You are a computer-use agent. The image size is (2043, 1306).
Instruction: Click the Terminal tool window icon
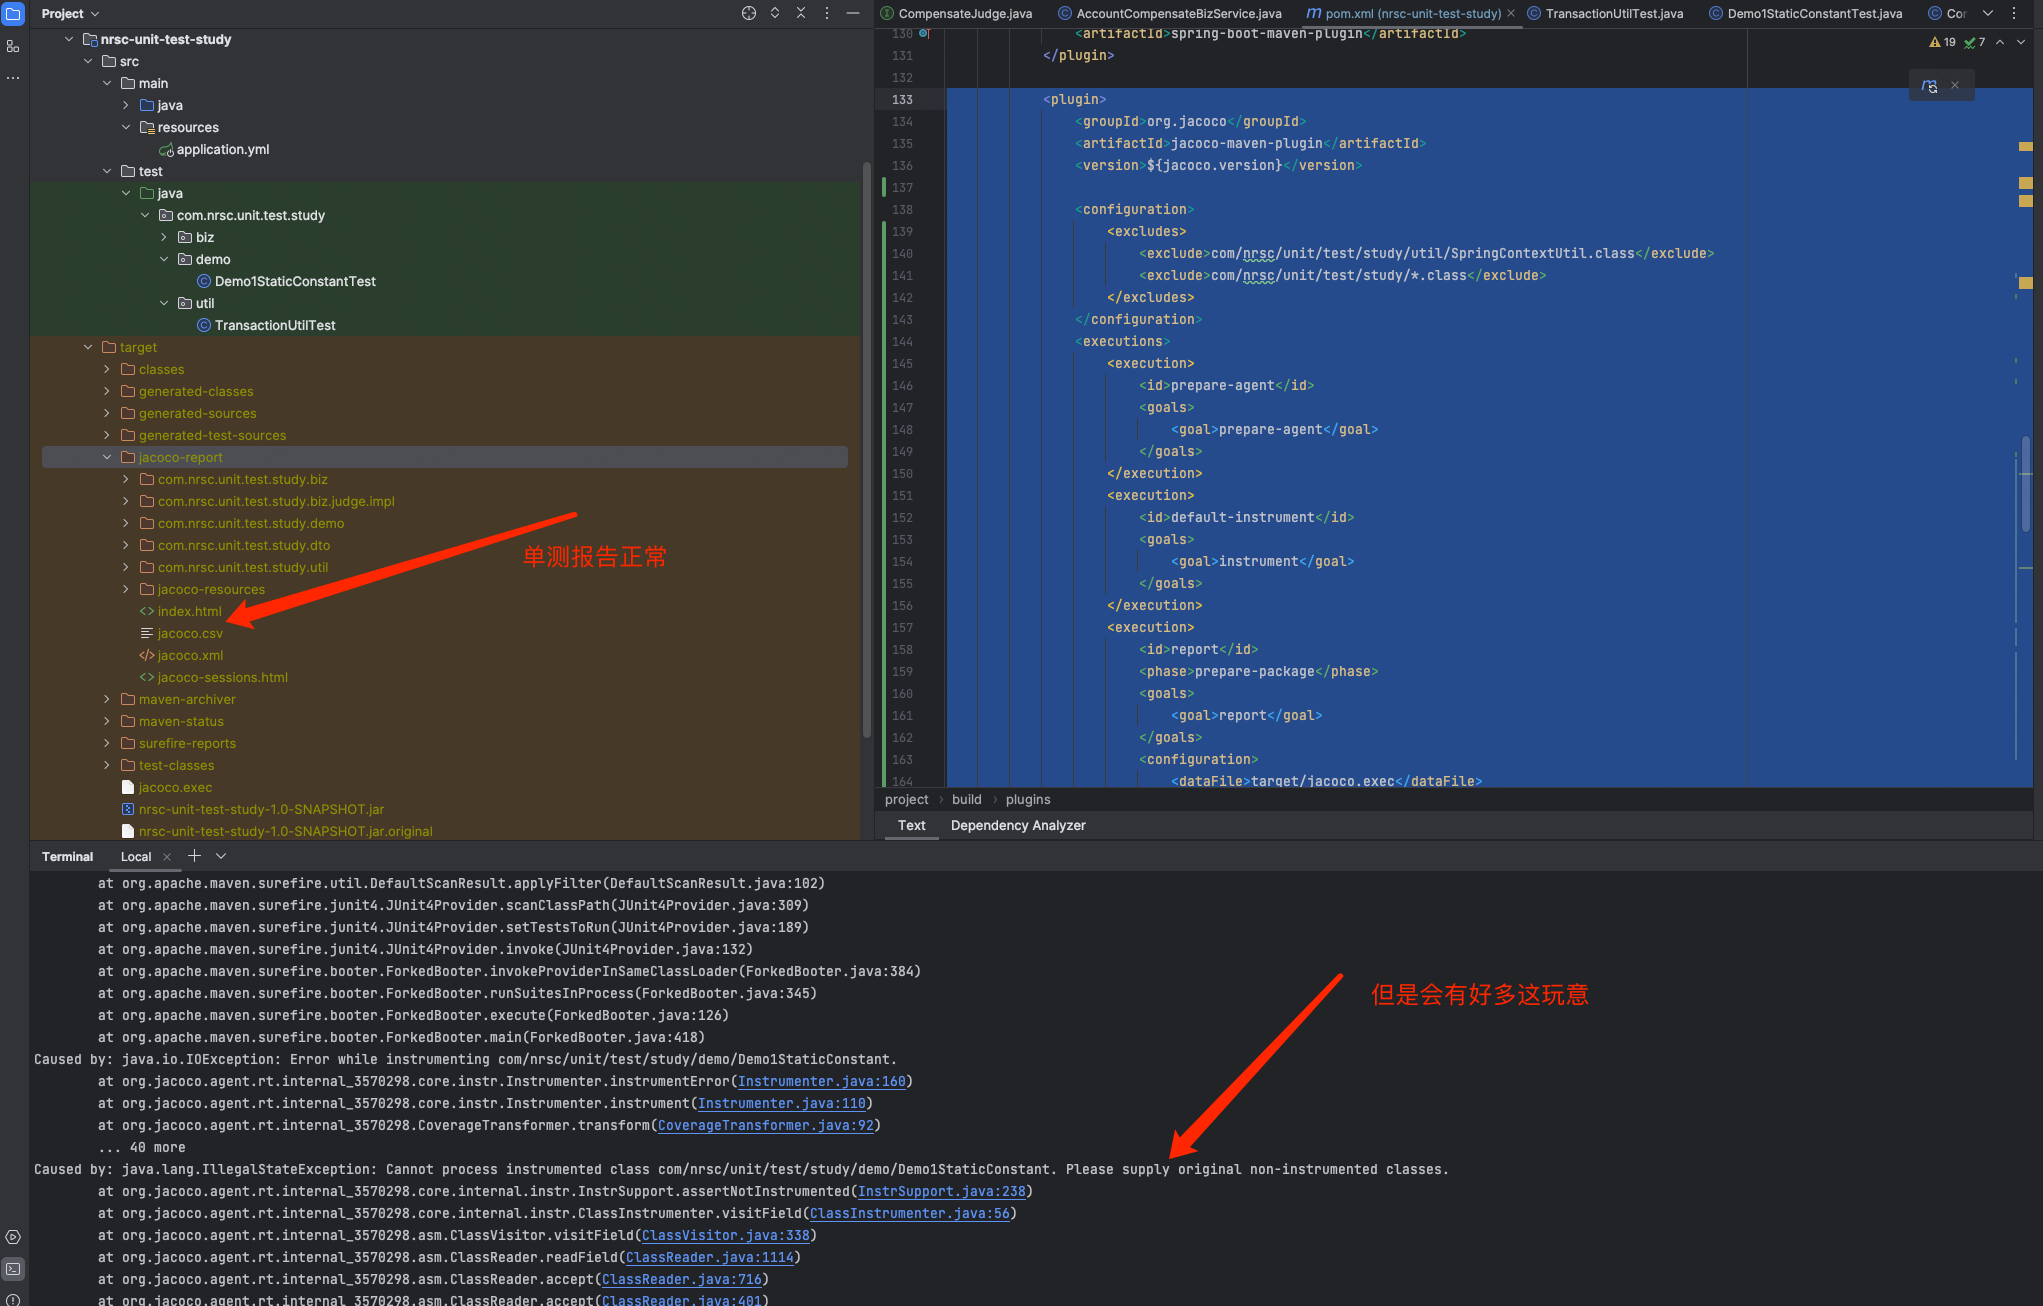[13, 1269]
